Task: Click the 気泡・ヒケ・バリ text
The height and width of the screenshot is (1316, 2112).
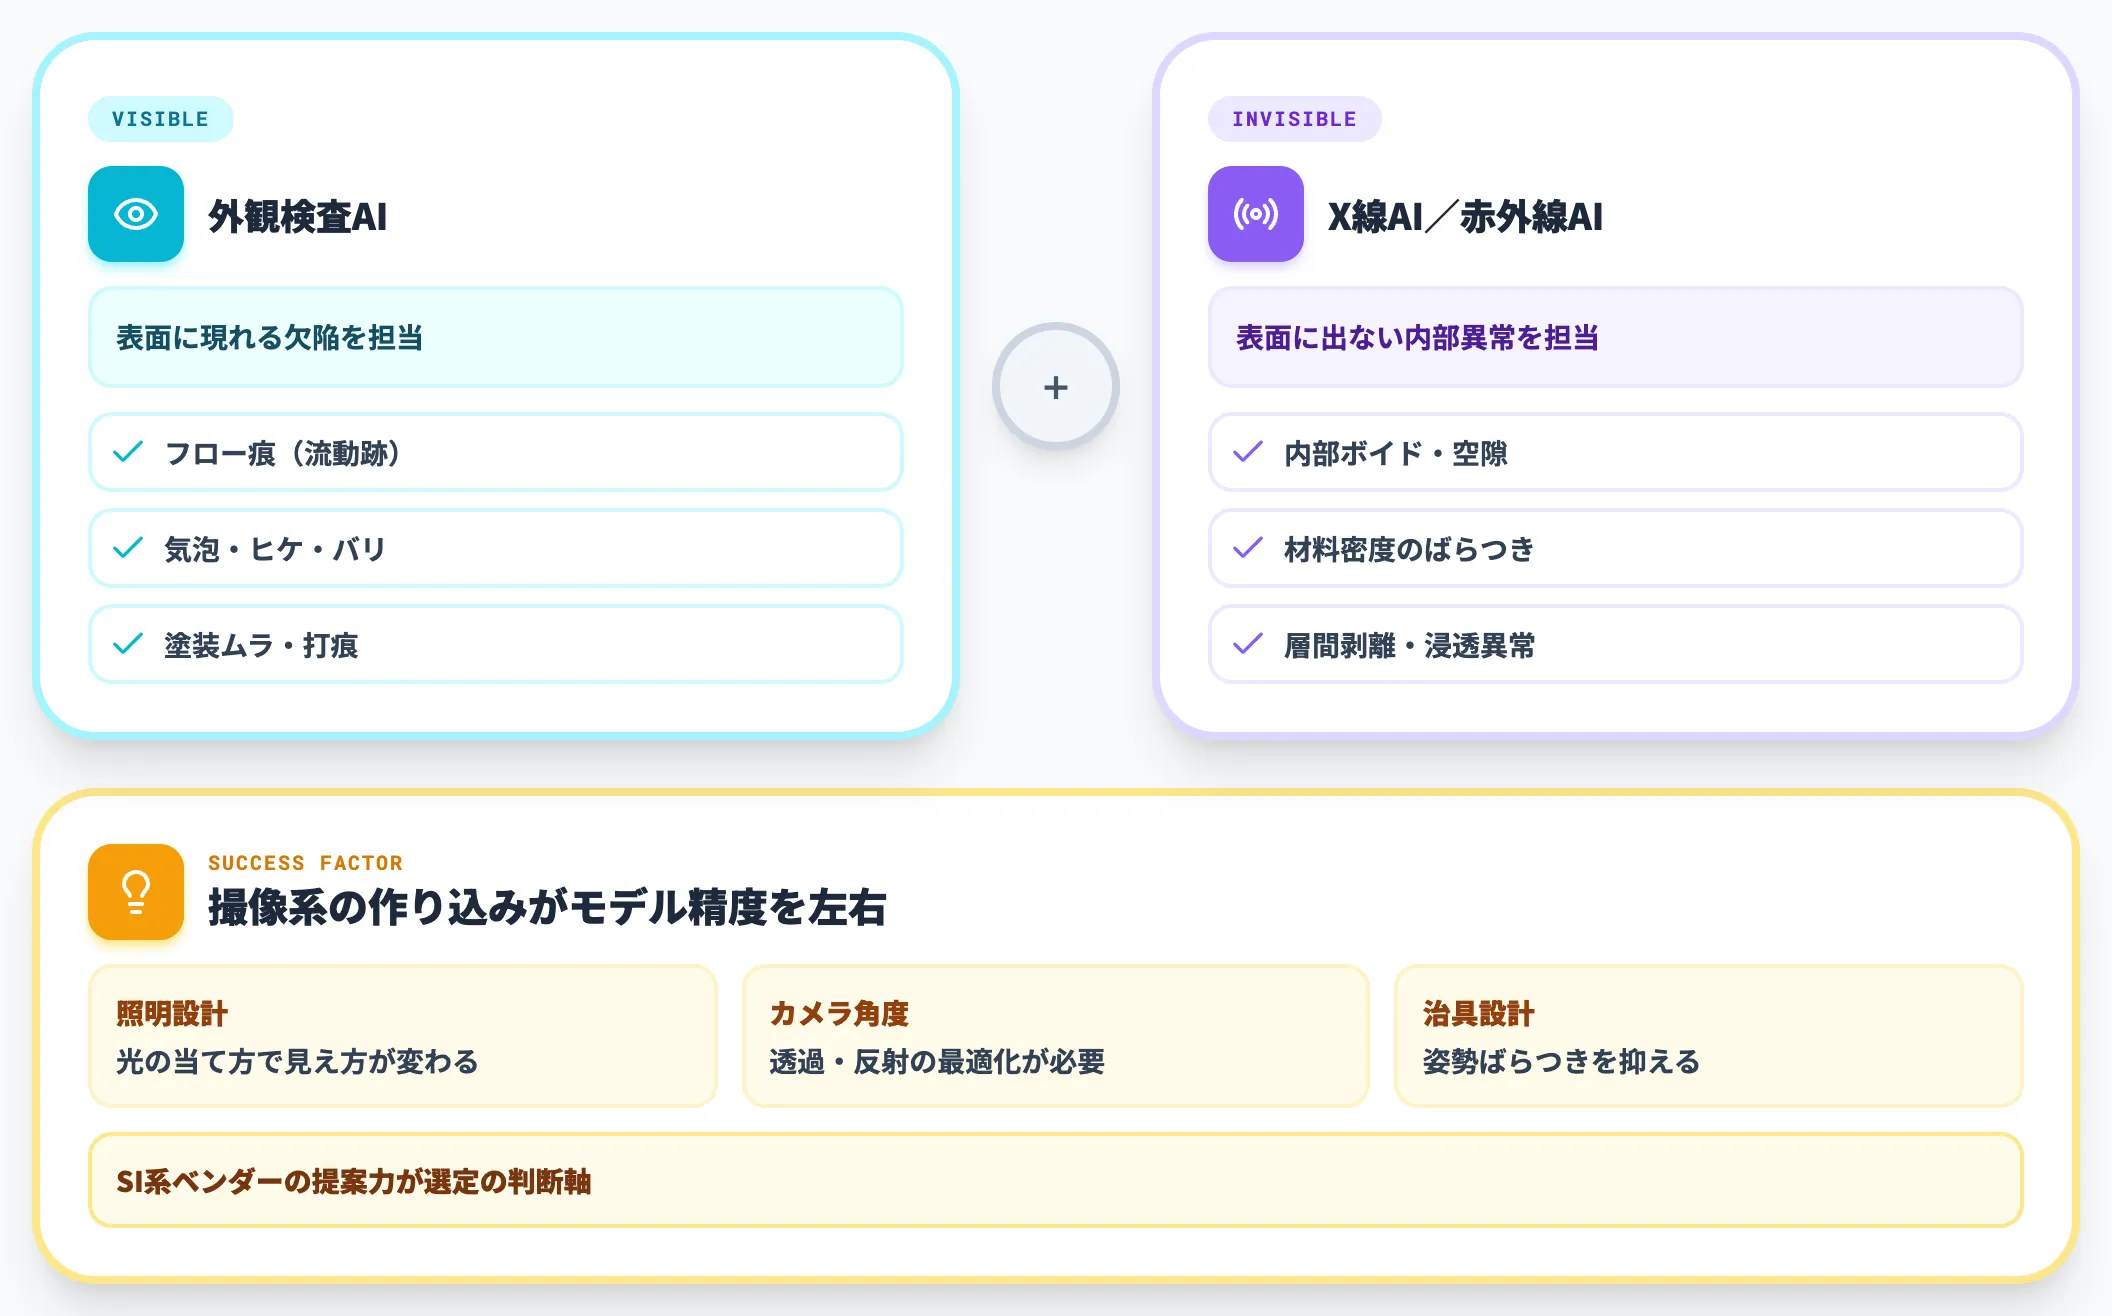Action: (275, 549)
